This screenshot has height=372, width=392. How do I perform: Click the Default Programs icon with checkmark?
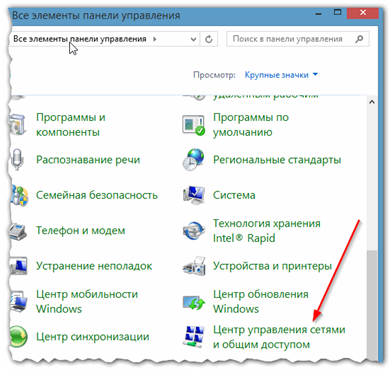pos(193,125)
